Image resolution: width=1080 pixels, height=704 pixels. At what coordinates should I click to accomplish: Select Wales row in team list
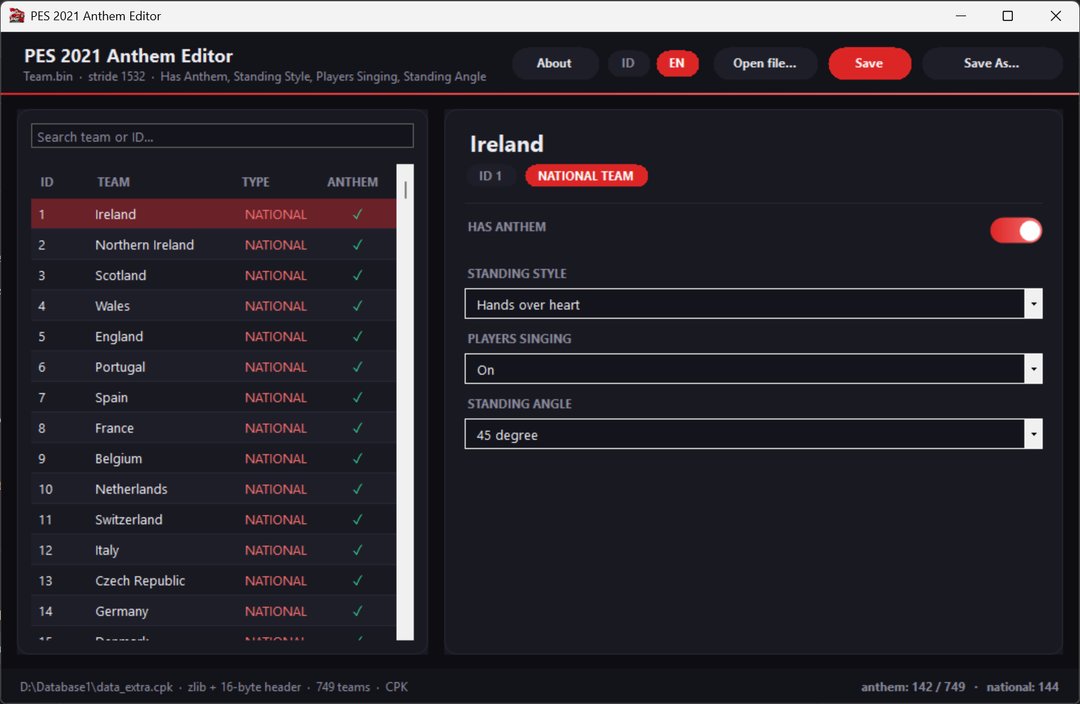coord(214,306)
